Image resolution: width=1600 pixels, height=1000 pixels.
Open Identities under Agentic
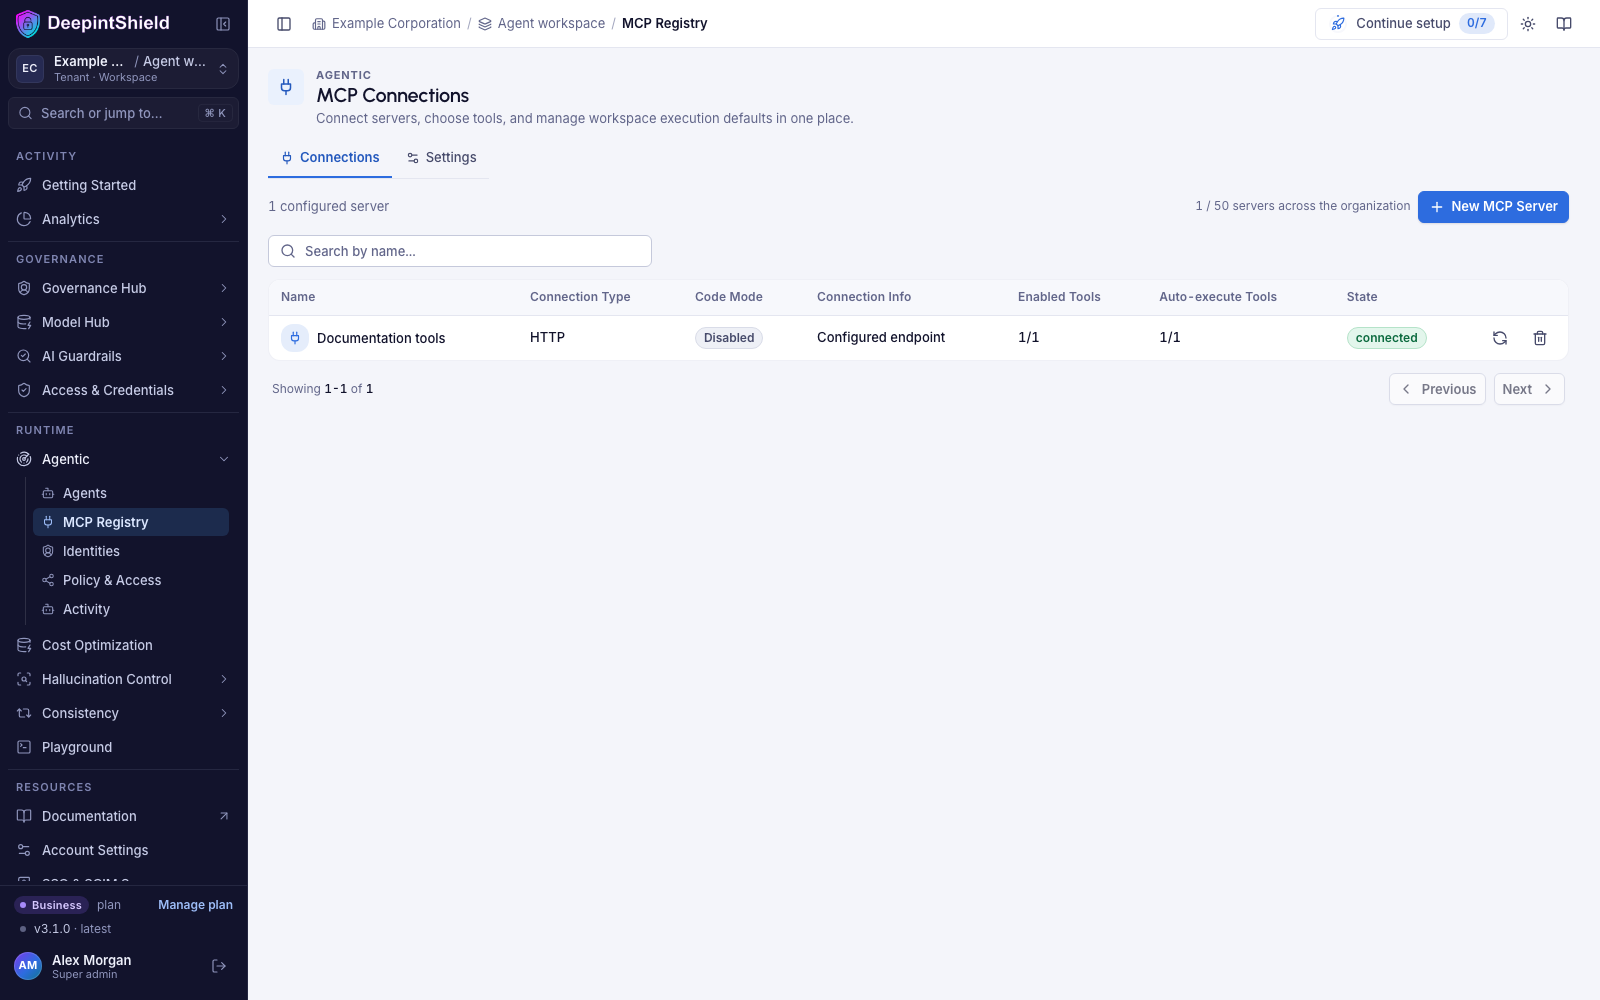(131, 551)
